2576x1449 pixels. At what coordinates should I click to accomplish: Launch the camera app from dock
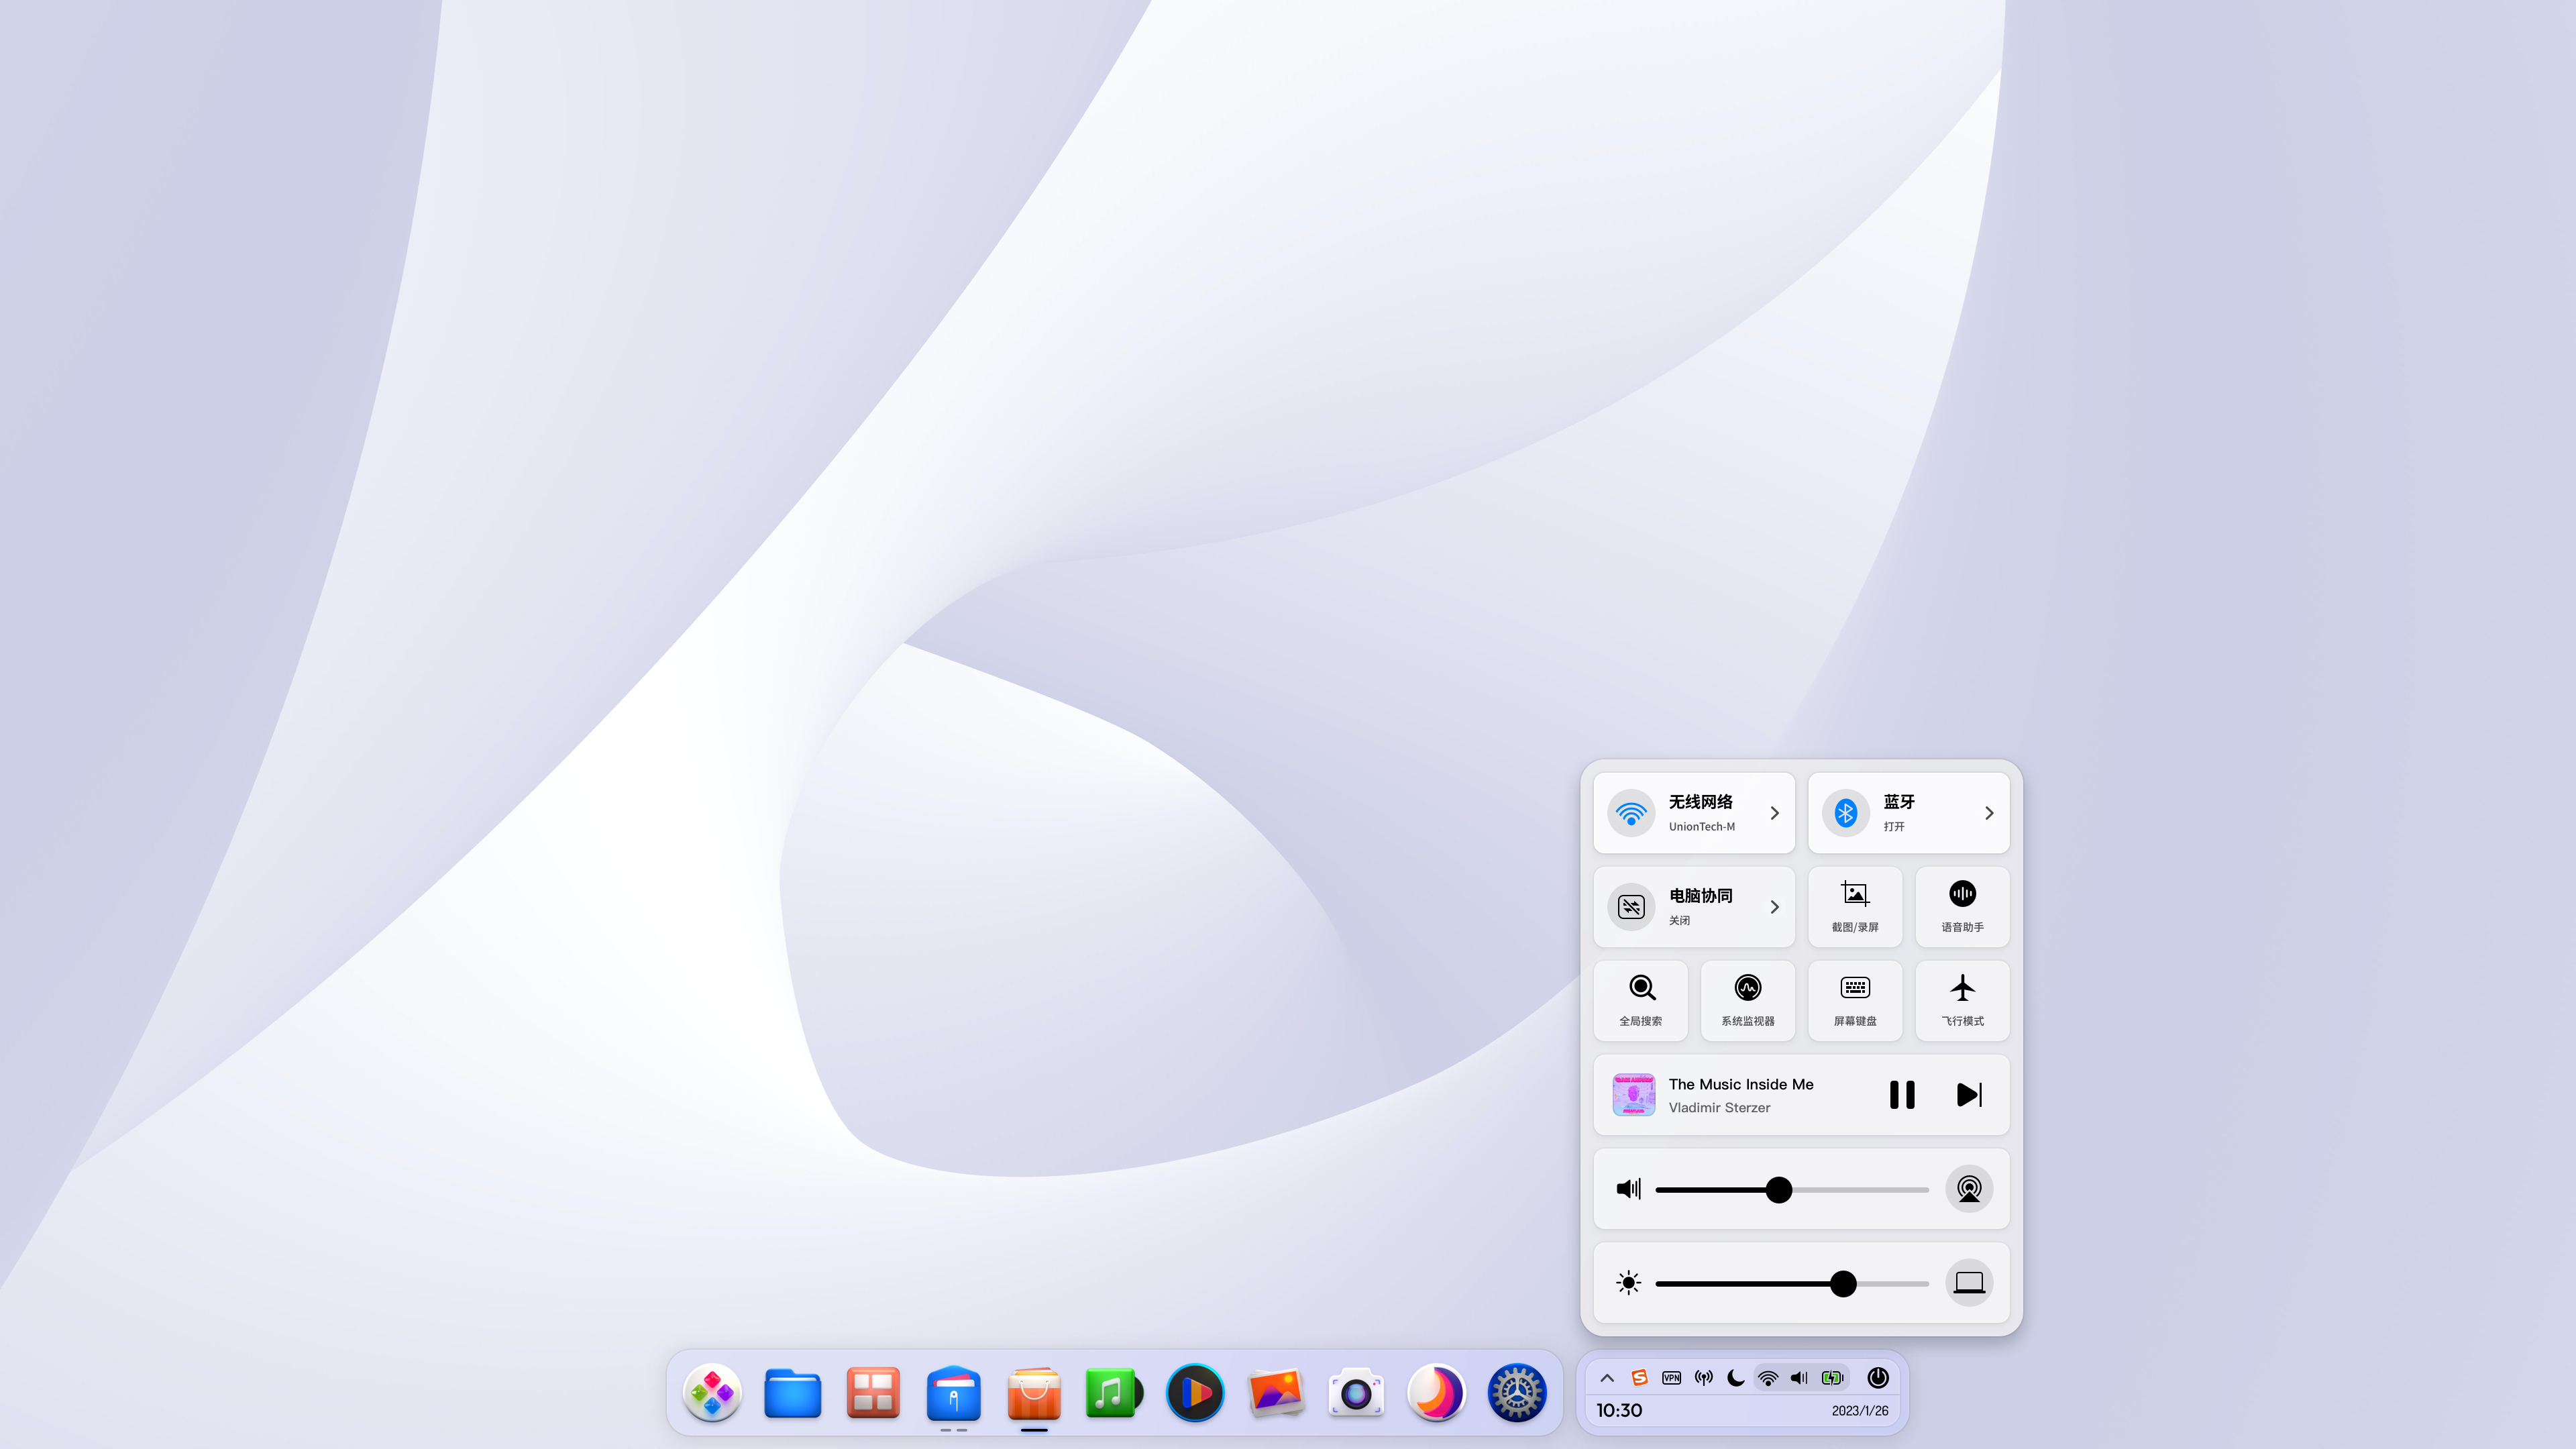(x=1356, y=1393)
